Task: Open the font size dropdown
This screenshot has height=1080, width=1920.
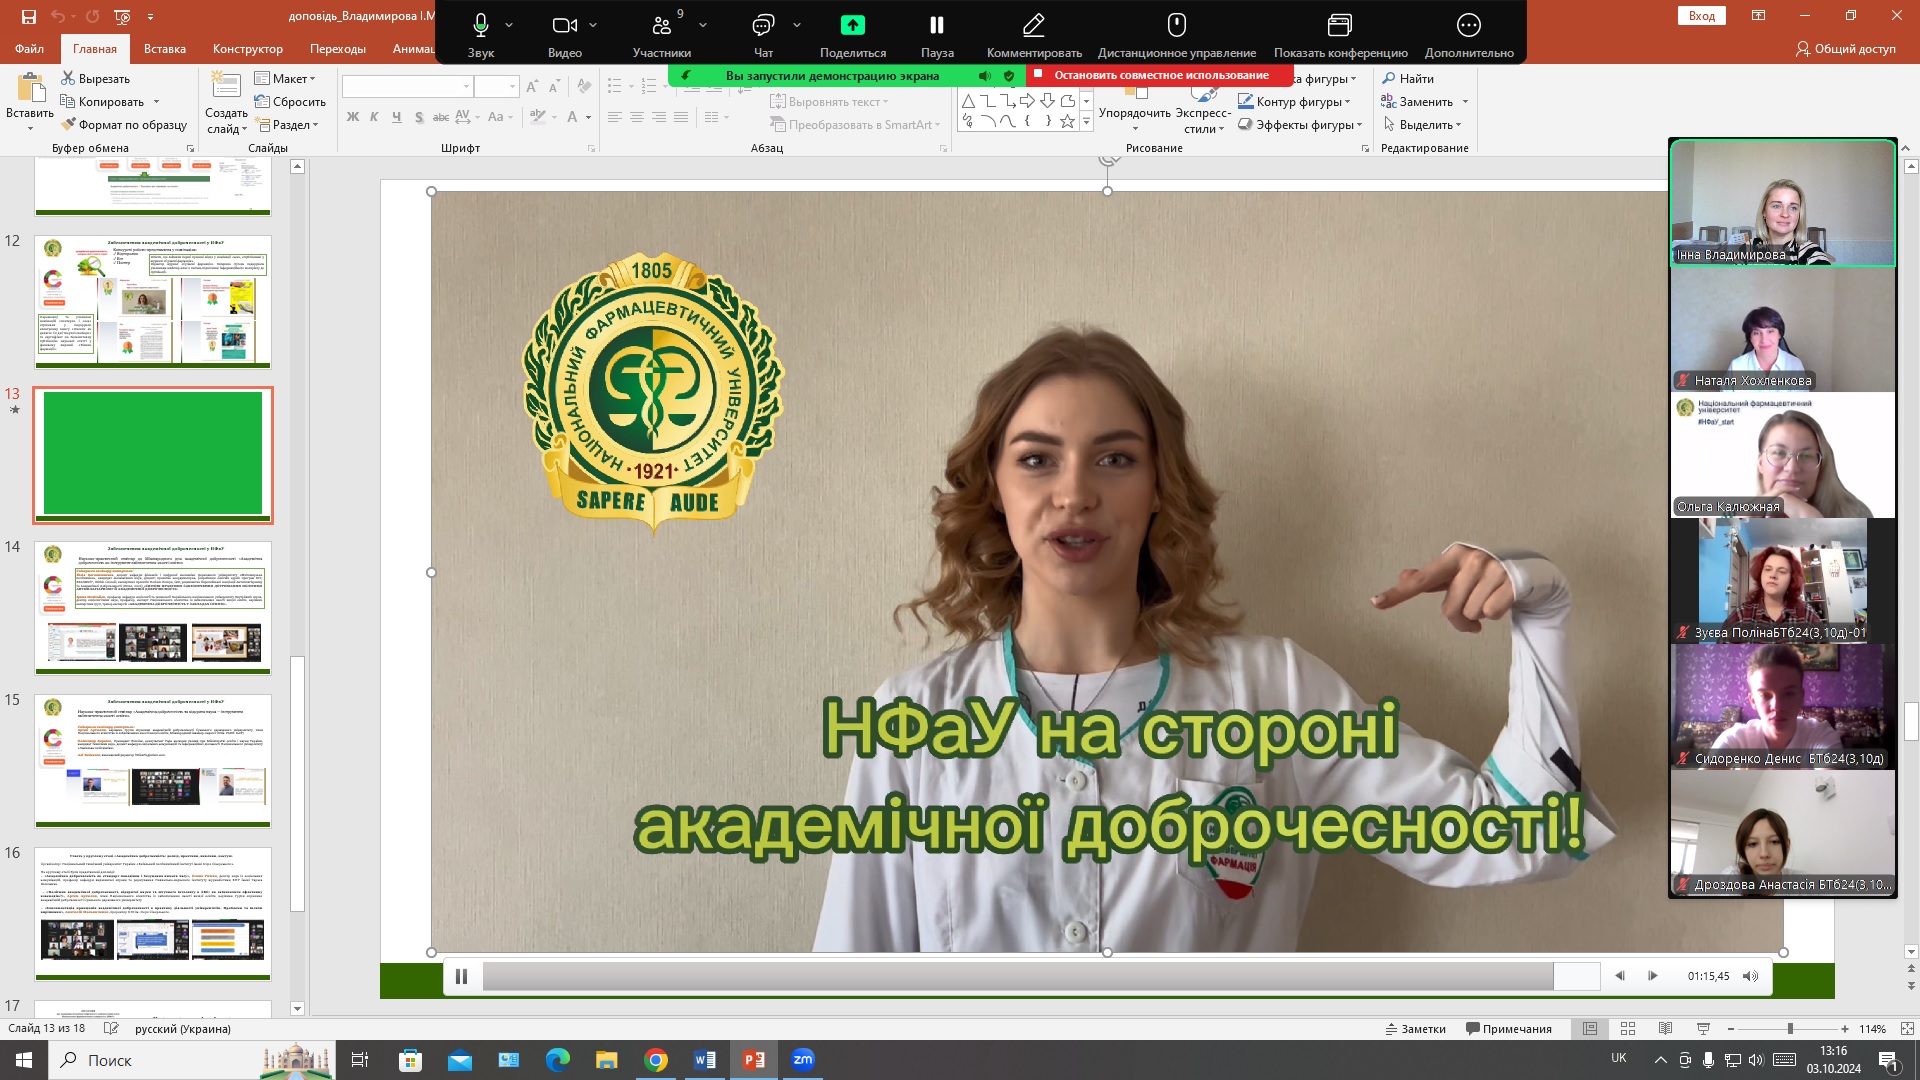Action: click(512, 87)
